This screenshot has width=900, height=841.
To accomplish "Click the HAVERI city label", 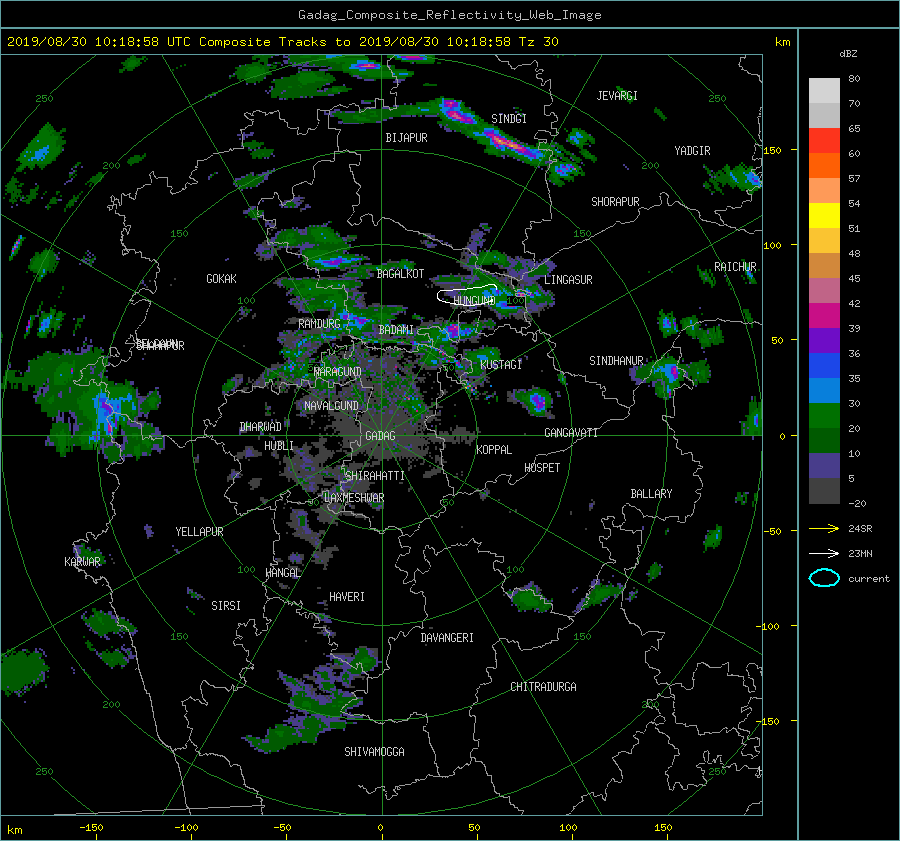I will tap(347, 597).
